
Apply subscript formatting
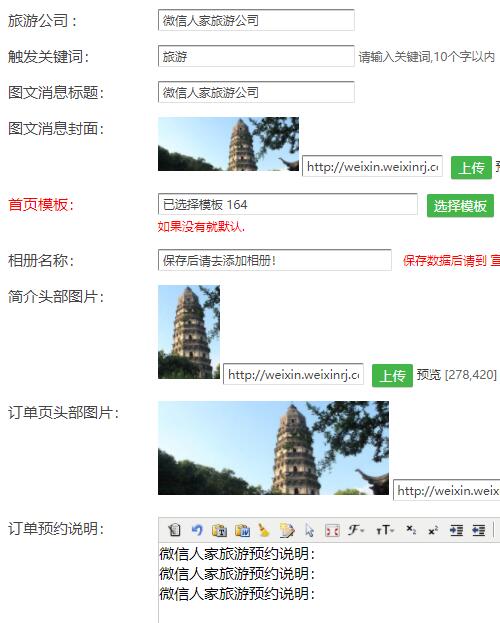(x=411, y=530)
